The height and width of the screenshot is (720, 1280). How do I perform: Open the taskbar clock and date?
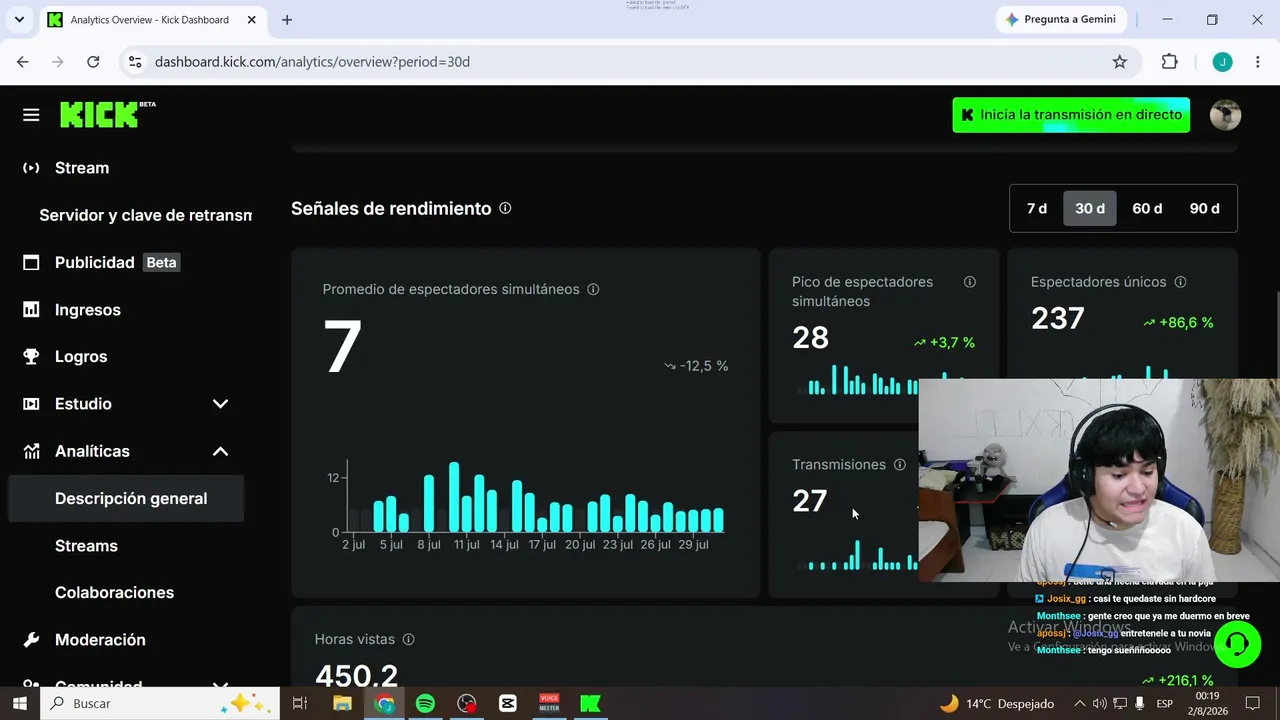[x=1208, y=704]
